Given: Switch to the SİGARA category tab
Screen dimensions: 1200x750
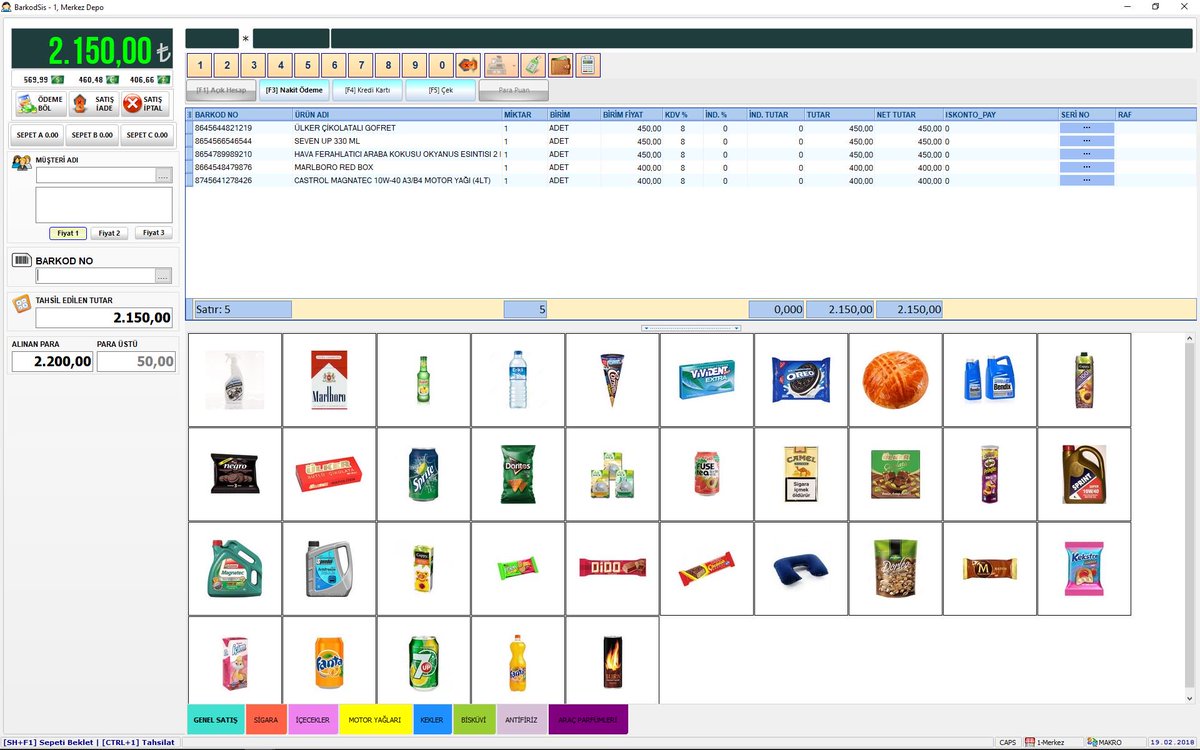Looking at the screenshot, I should pyautogui.click(x=266, y=719).
